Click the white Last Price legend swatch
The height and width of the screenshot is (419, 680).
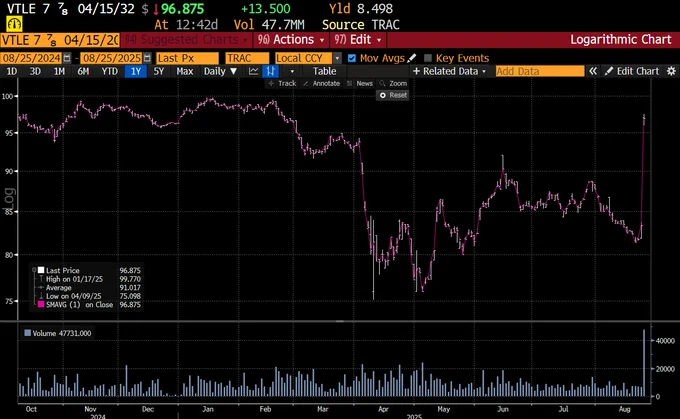point(41,270)
